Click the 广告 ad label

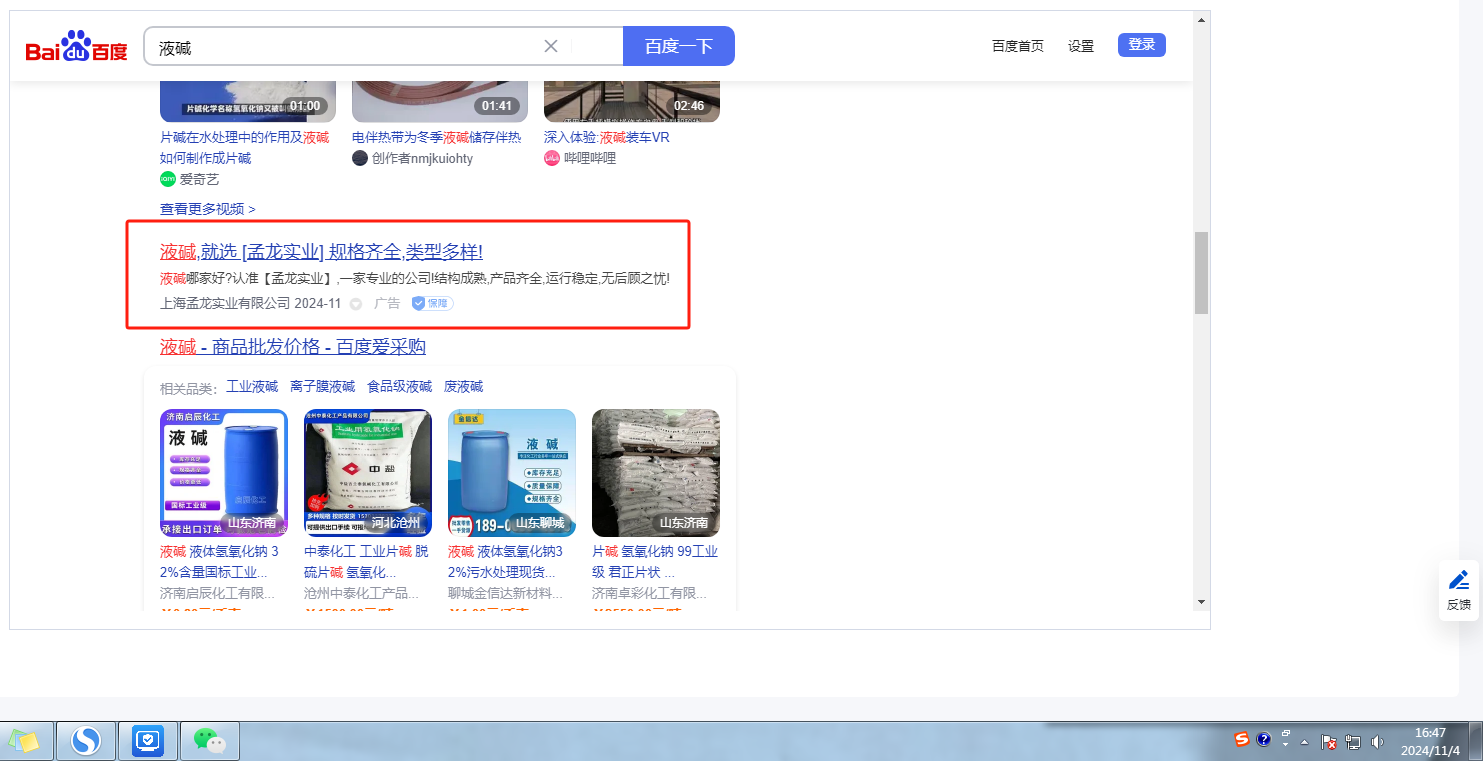(x=387, y=303)
